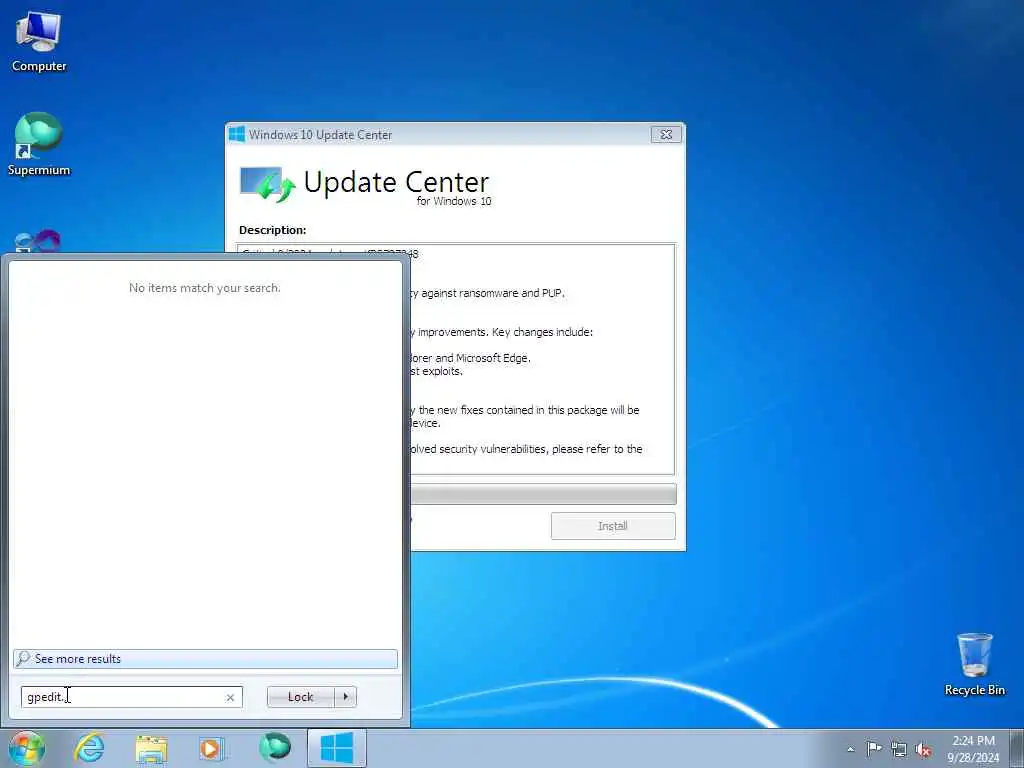Screen dimensions: 1024x768
Task: Open the Action Center flag icon
Action: click(x=874, y=749)
